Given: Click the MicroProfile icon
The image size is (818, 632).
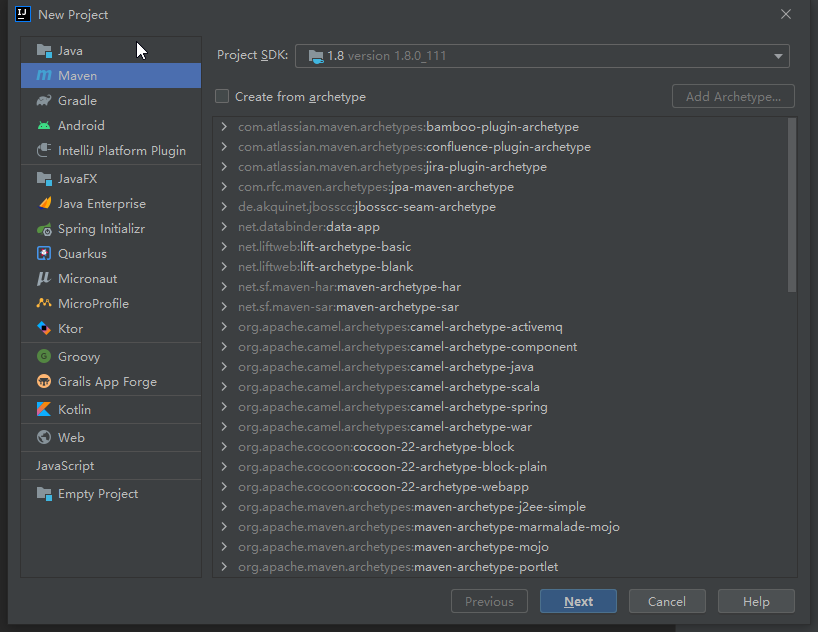Looking at the screenshot, I should click(x=44, y=303).
